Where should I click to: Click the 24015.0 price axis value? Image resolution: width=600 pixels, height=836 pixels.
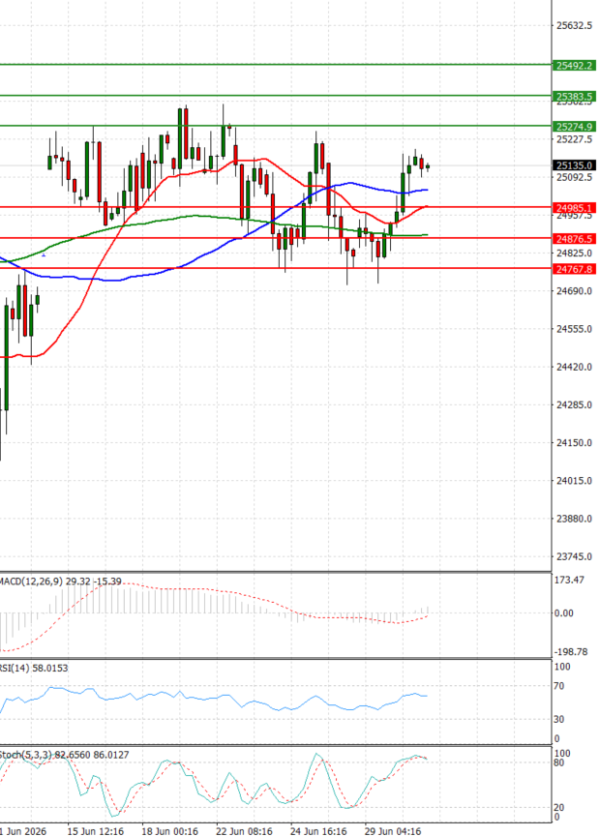[x=574, y=481]
